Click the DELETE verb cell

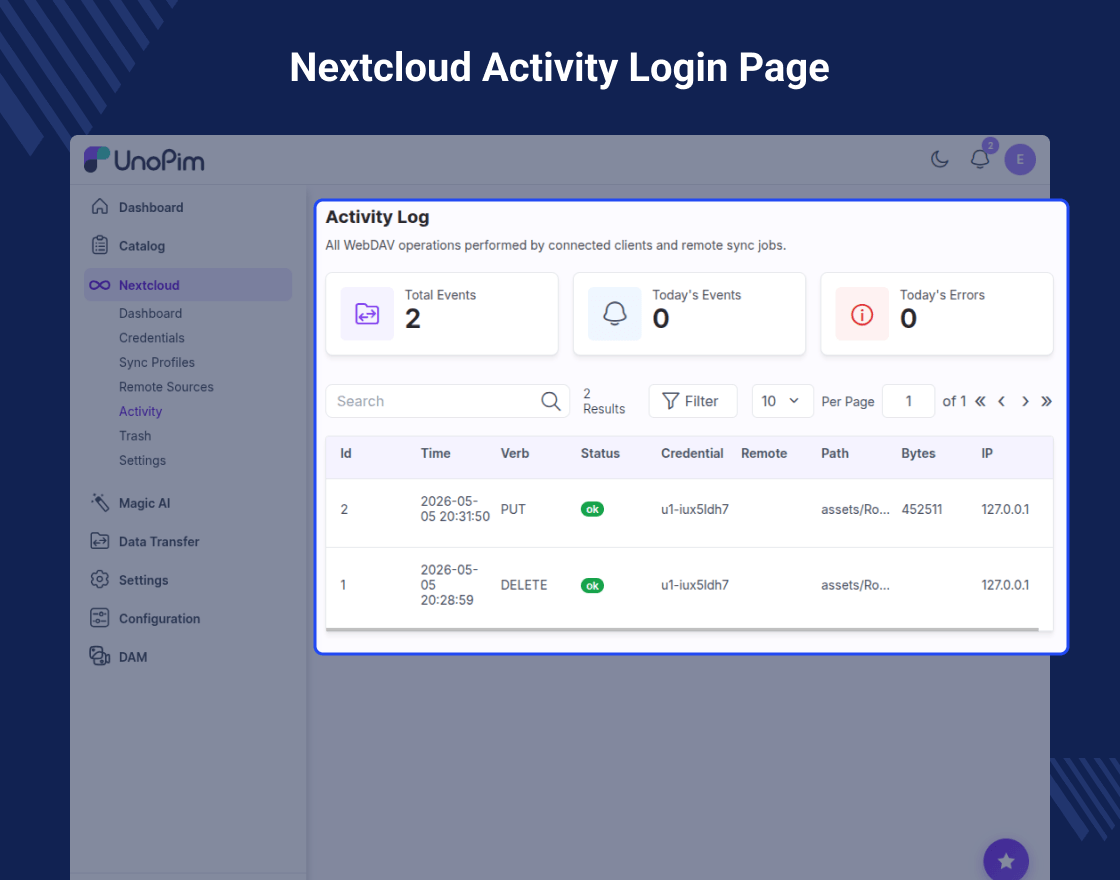(x=524, y=585)
